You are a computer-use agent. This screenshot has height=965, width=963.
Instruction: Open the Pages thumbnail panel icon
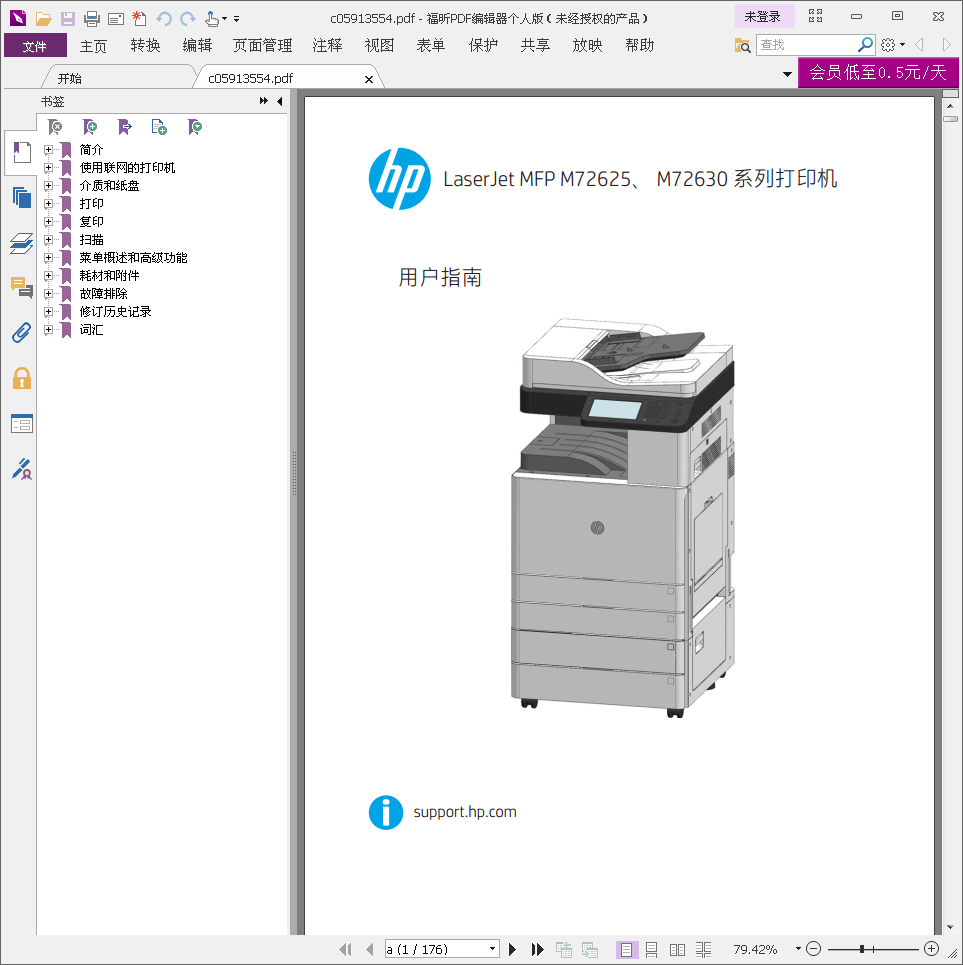[22, 198]
